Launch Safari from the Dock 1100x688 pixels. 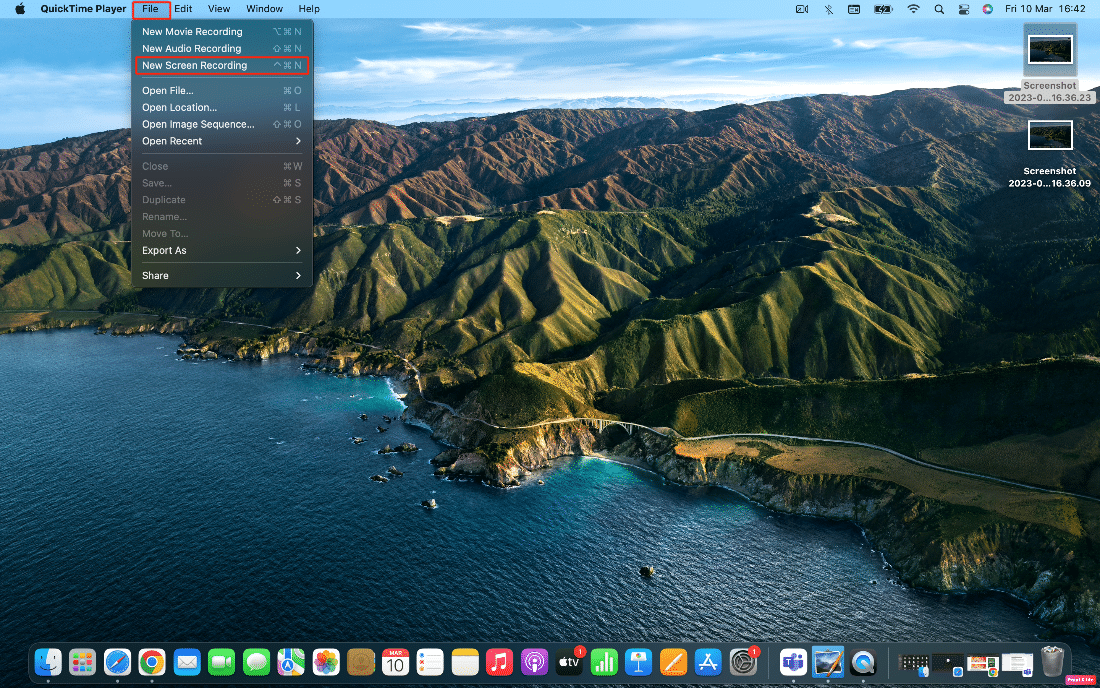click(x=117, y=662)
